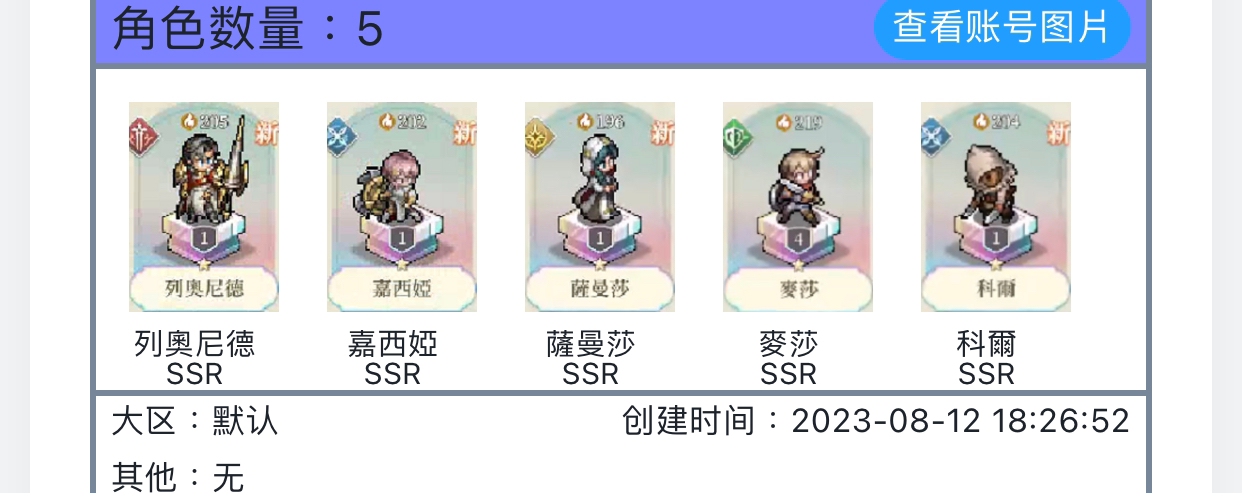Click the 查看账号图片 button
Screen dimensions: 1242x493
[x=1002, y=27]
